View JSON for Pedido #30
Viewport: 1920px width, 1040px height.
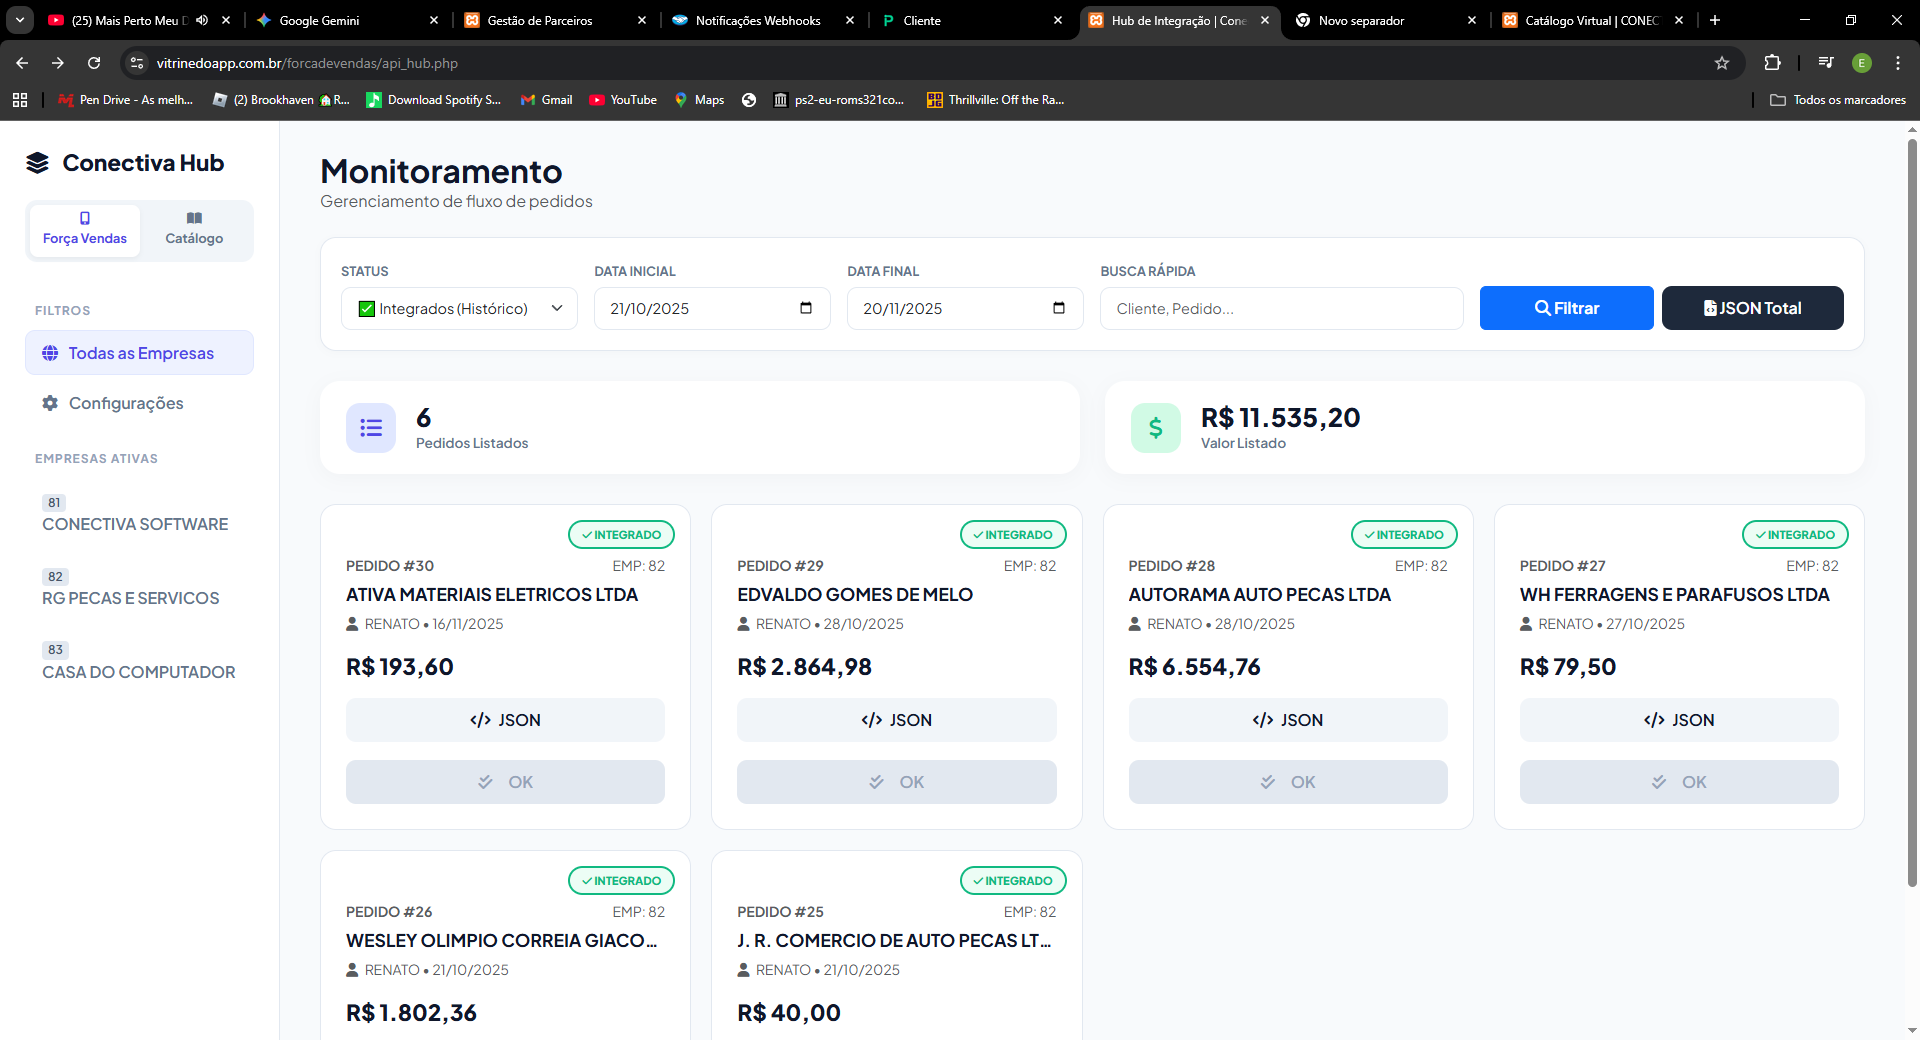click(x=505, y=720)
